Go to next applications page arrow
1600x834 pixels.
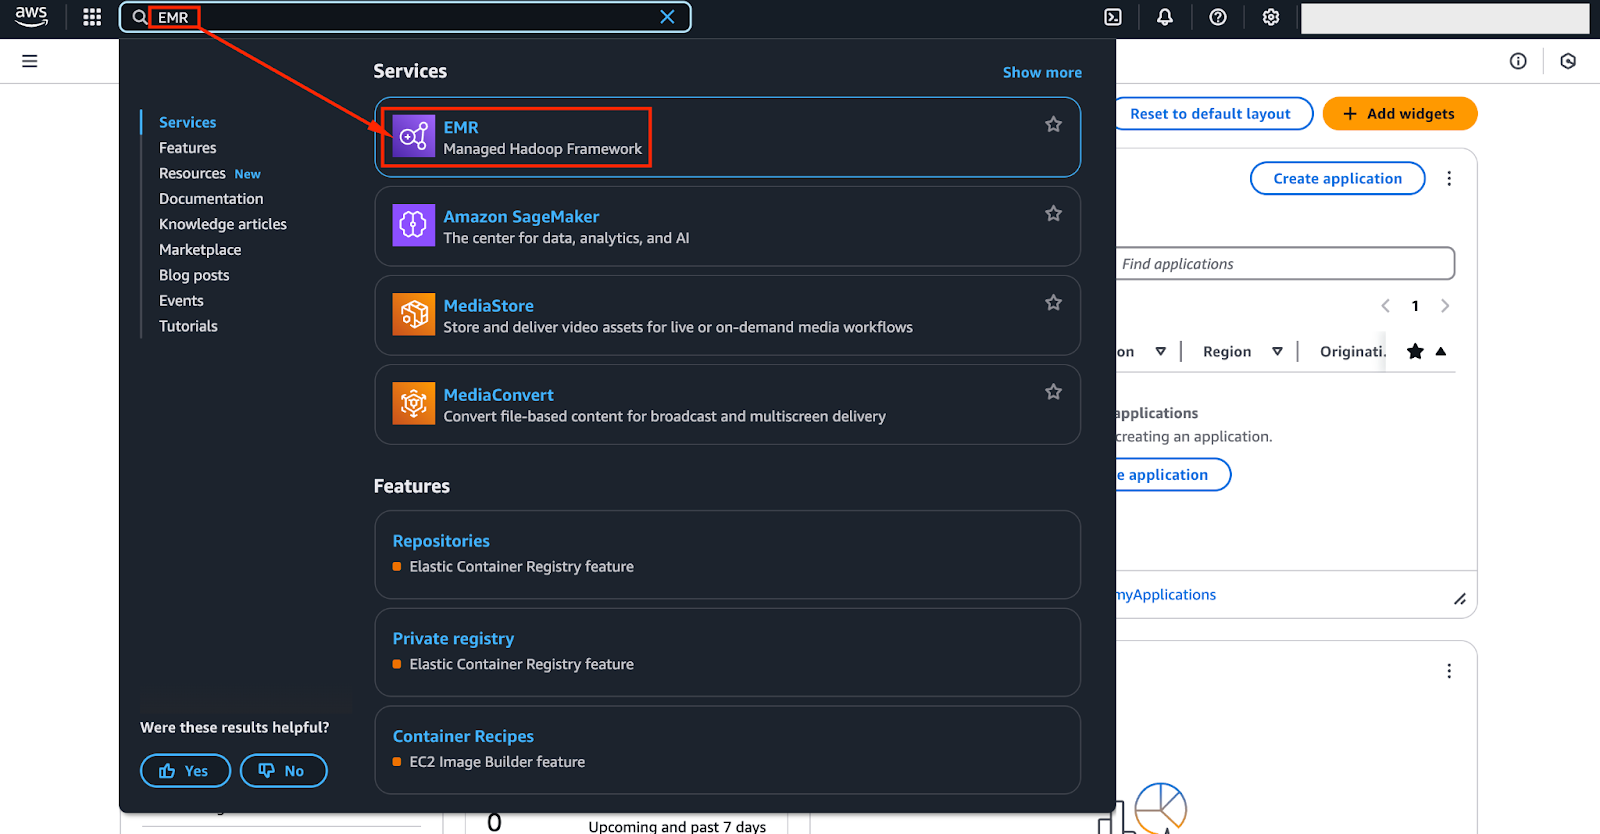pyautogui.click(x=1445, y=306)
